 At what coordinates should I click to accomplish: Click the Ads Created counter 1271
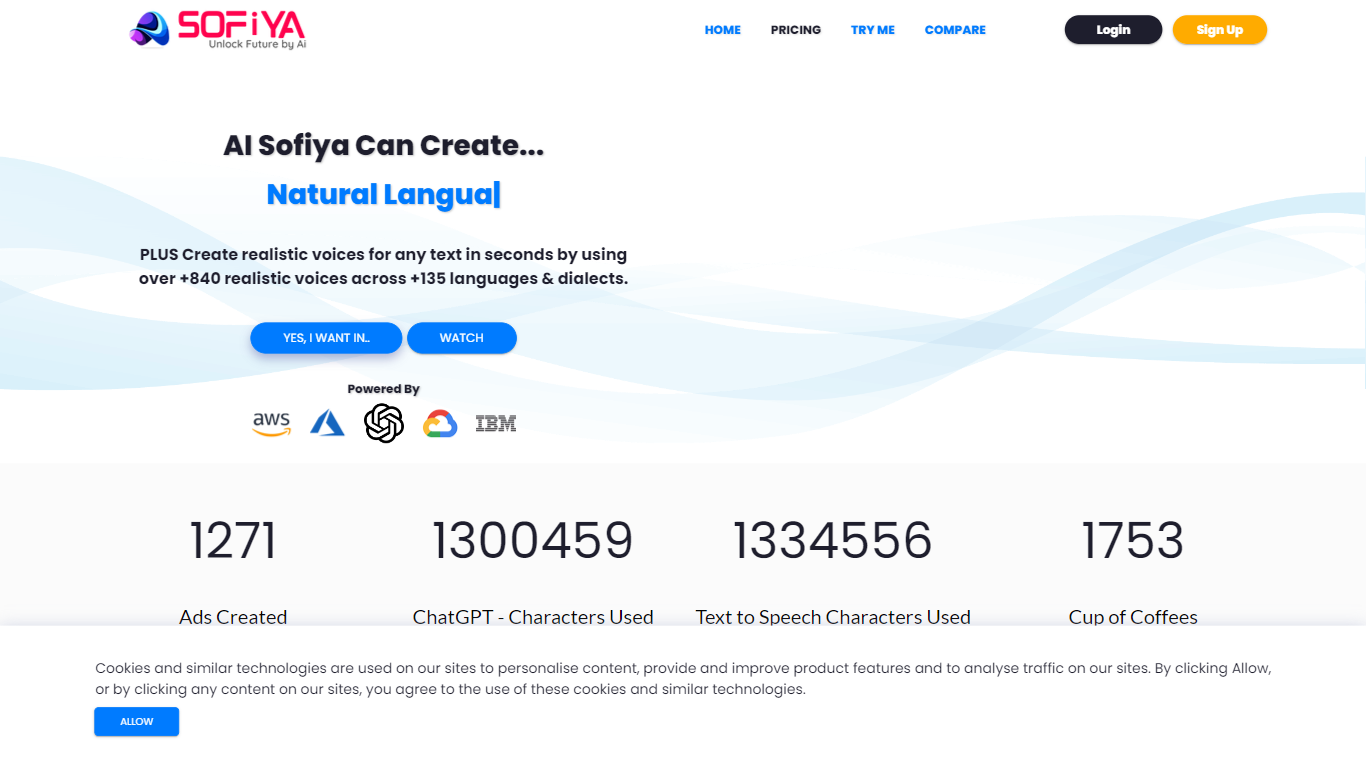(233, 540)
